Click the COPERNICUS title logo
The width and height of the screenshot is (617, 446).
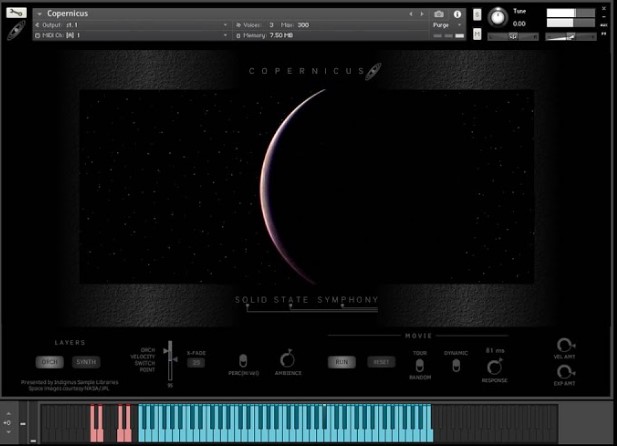[315, 71]
